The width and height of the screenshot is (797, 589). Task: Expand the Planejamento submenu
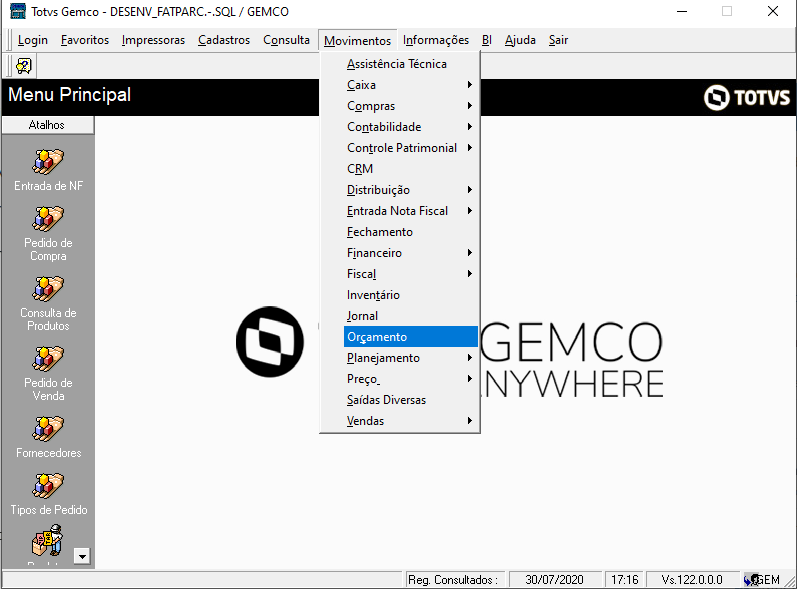coord(400,358)
